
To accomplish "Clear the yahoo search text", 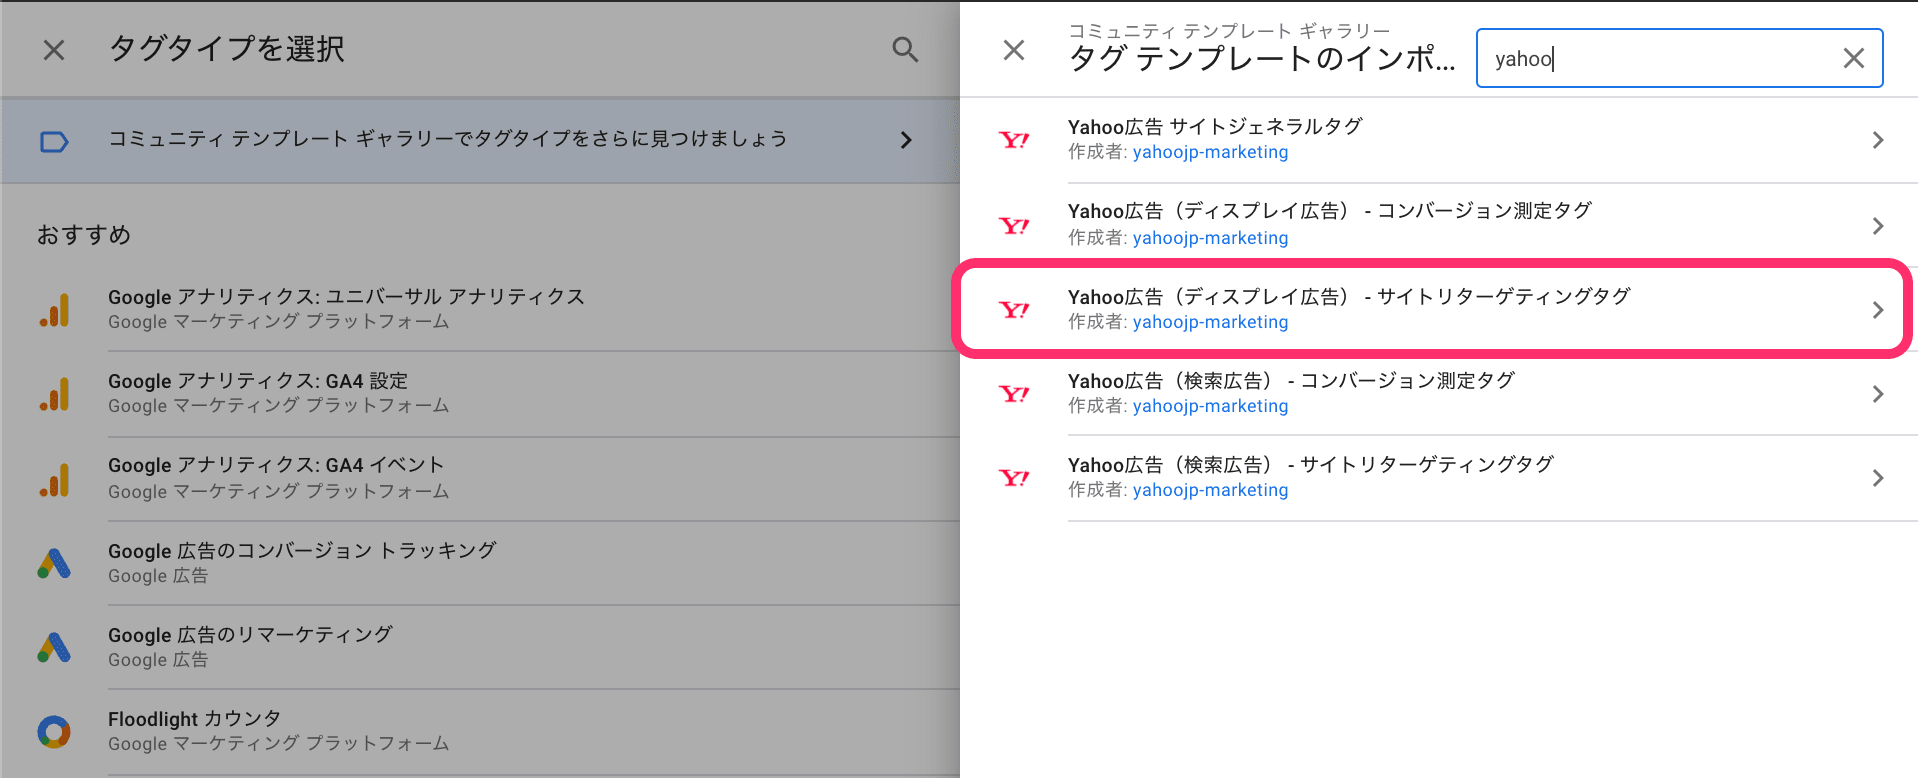I will click(x=1853, y=59).
